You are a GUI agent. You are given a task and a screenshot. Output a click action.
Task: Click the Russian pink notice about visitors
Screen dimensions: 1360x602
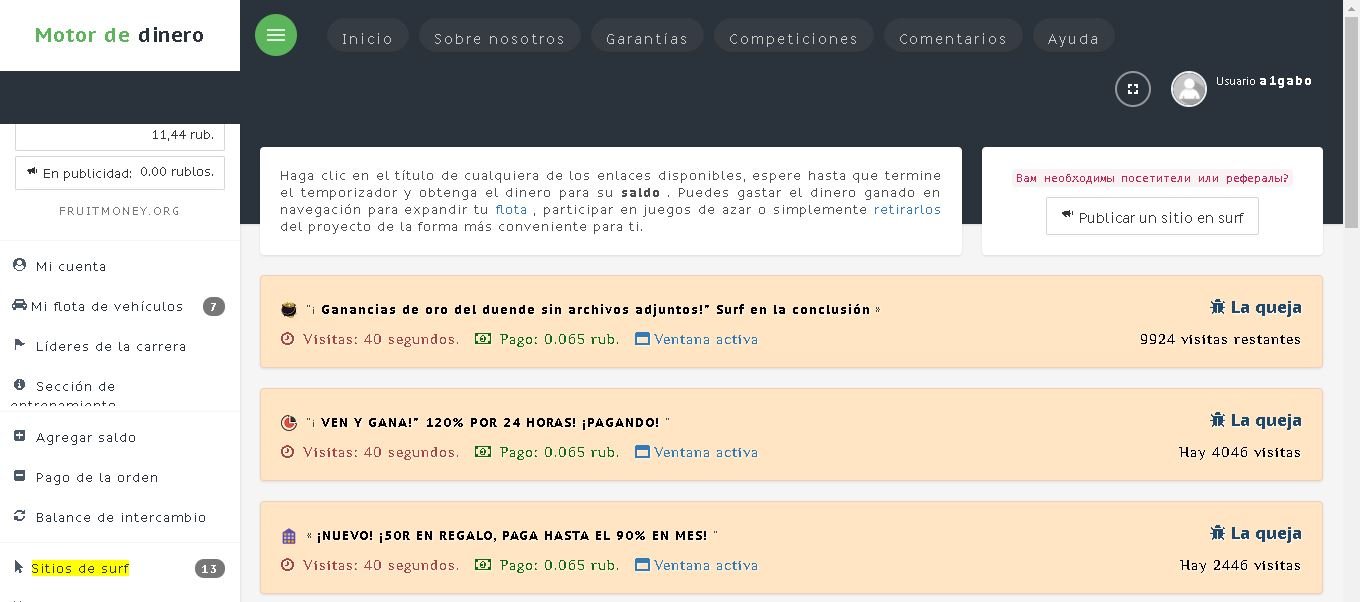[x=1152, y=178]
